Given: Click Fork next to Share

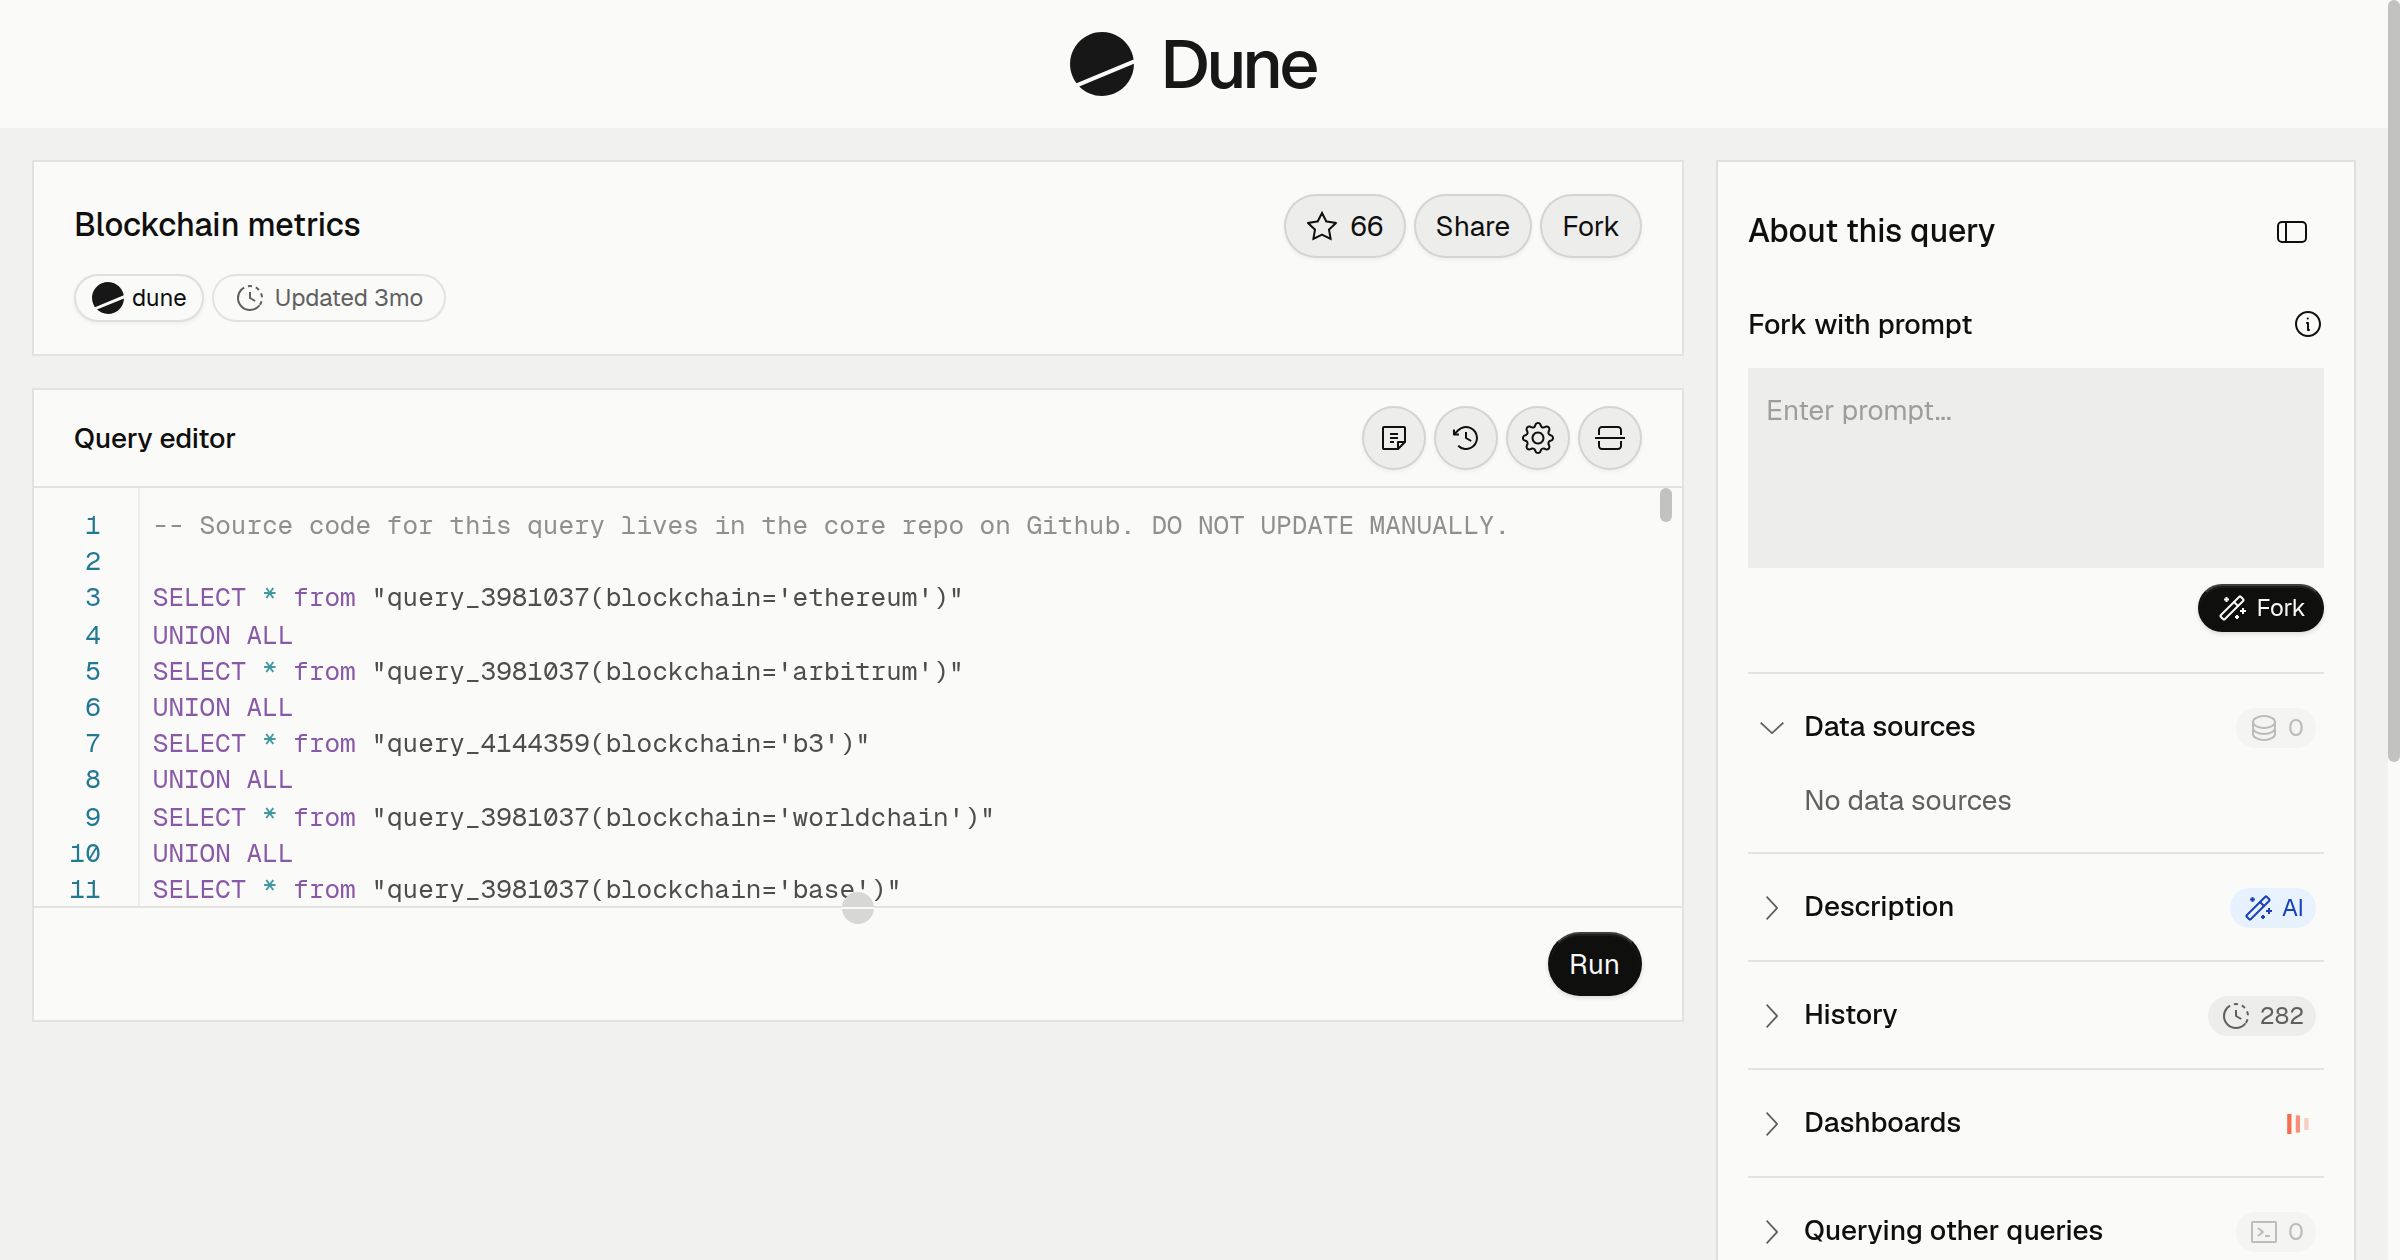Looking at the screenshot, I should (x=1590, y=226).
